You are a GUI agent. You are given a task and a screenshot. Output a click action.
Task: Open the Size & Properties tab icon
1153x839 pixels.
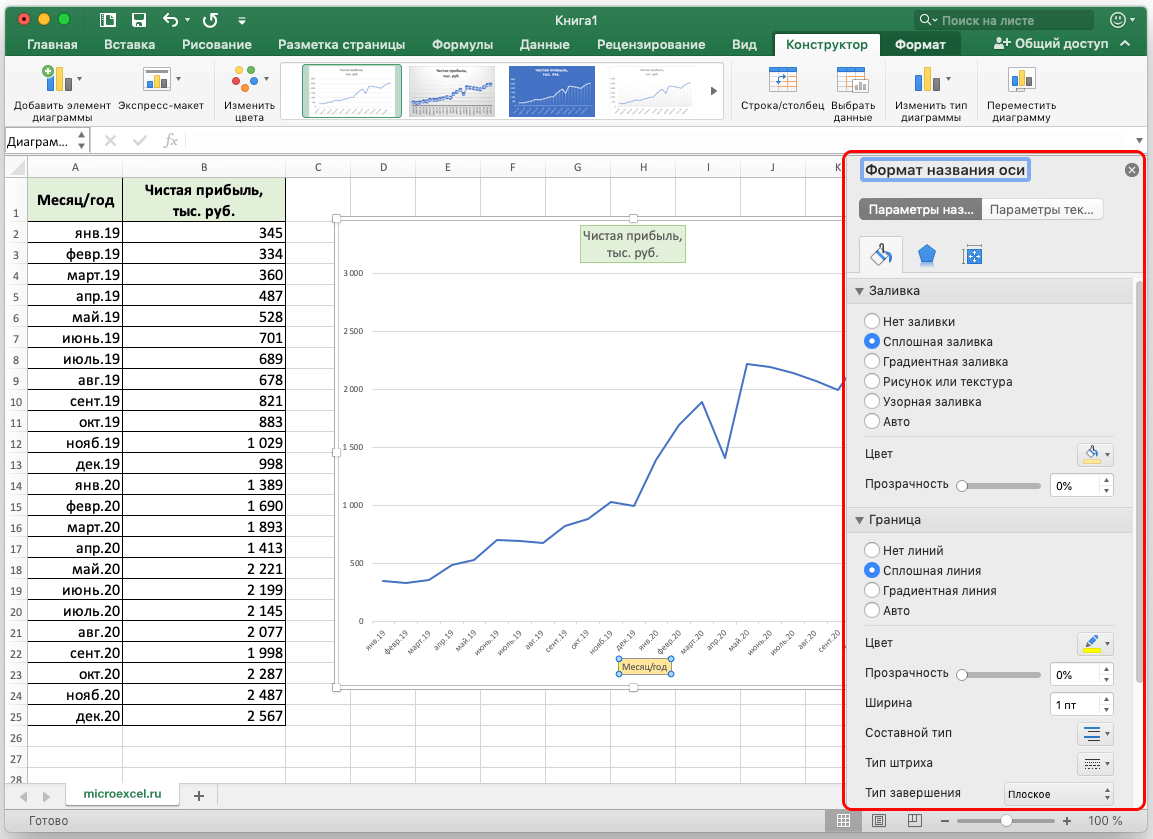click(972, 255)
